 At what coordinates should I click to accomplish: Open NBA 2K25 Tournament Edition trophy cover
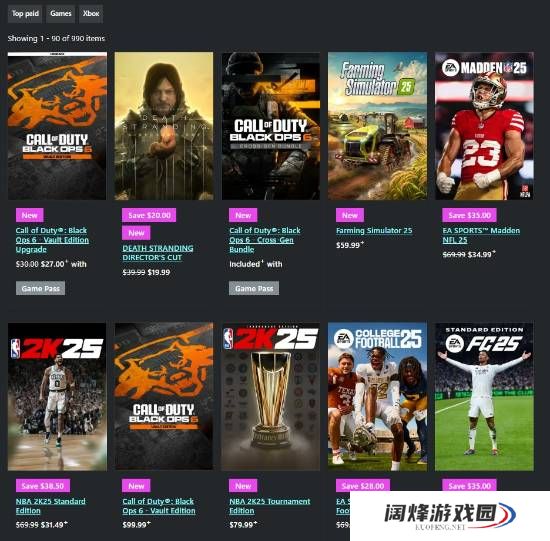pyautogui.click(x=270, y=396)
